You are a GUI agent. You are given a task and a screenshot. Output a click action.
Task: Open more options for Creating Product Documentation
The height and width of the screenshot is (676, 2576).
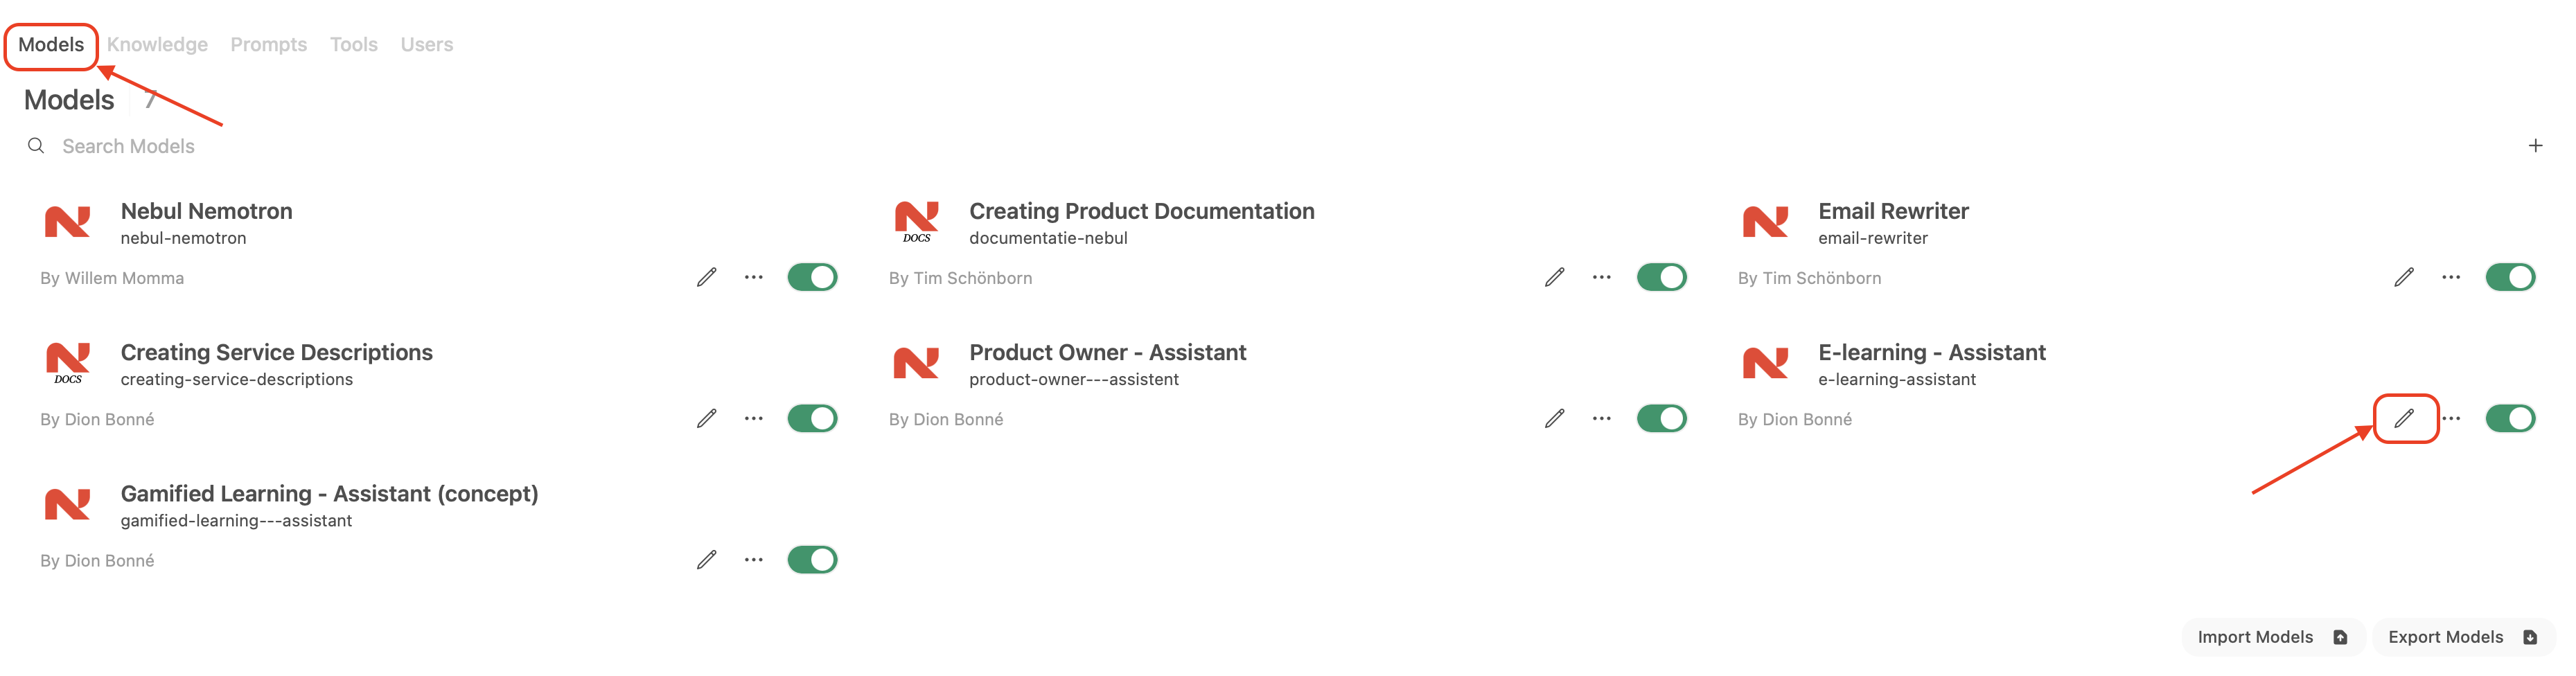coord(1602,277)
